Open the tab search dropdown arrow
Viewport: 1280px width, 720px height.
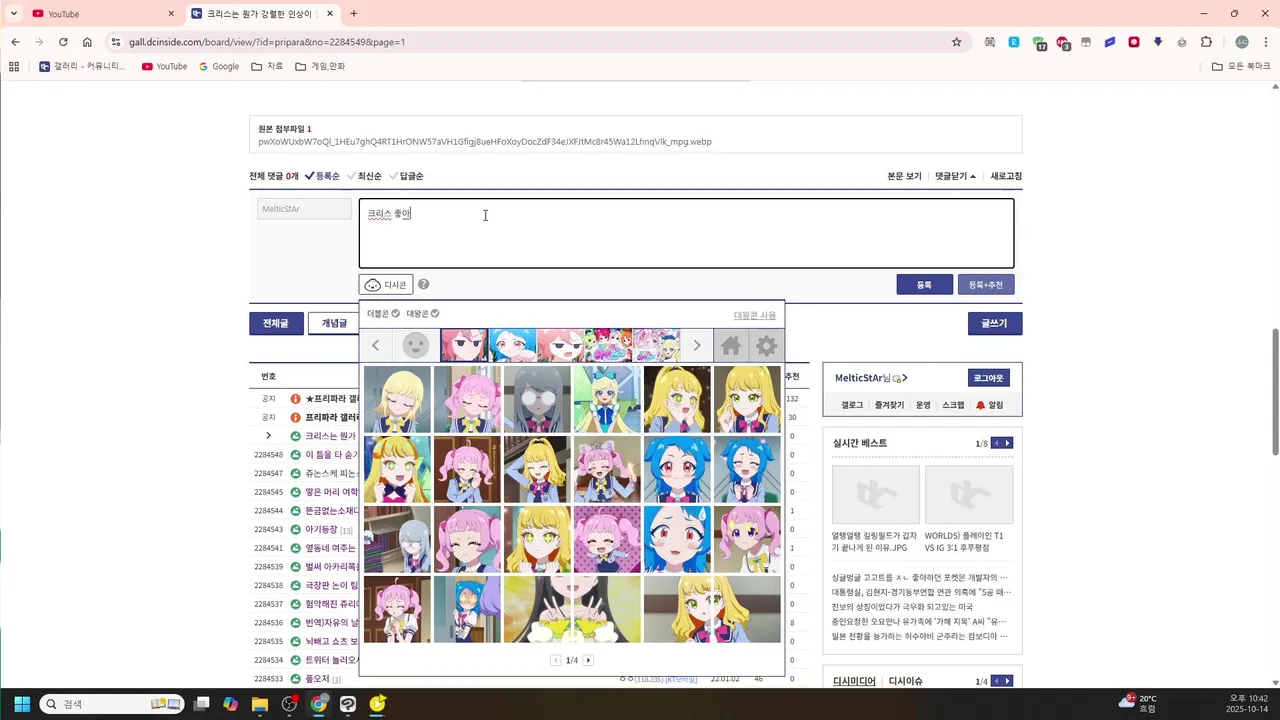coord(13,14)
